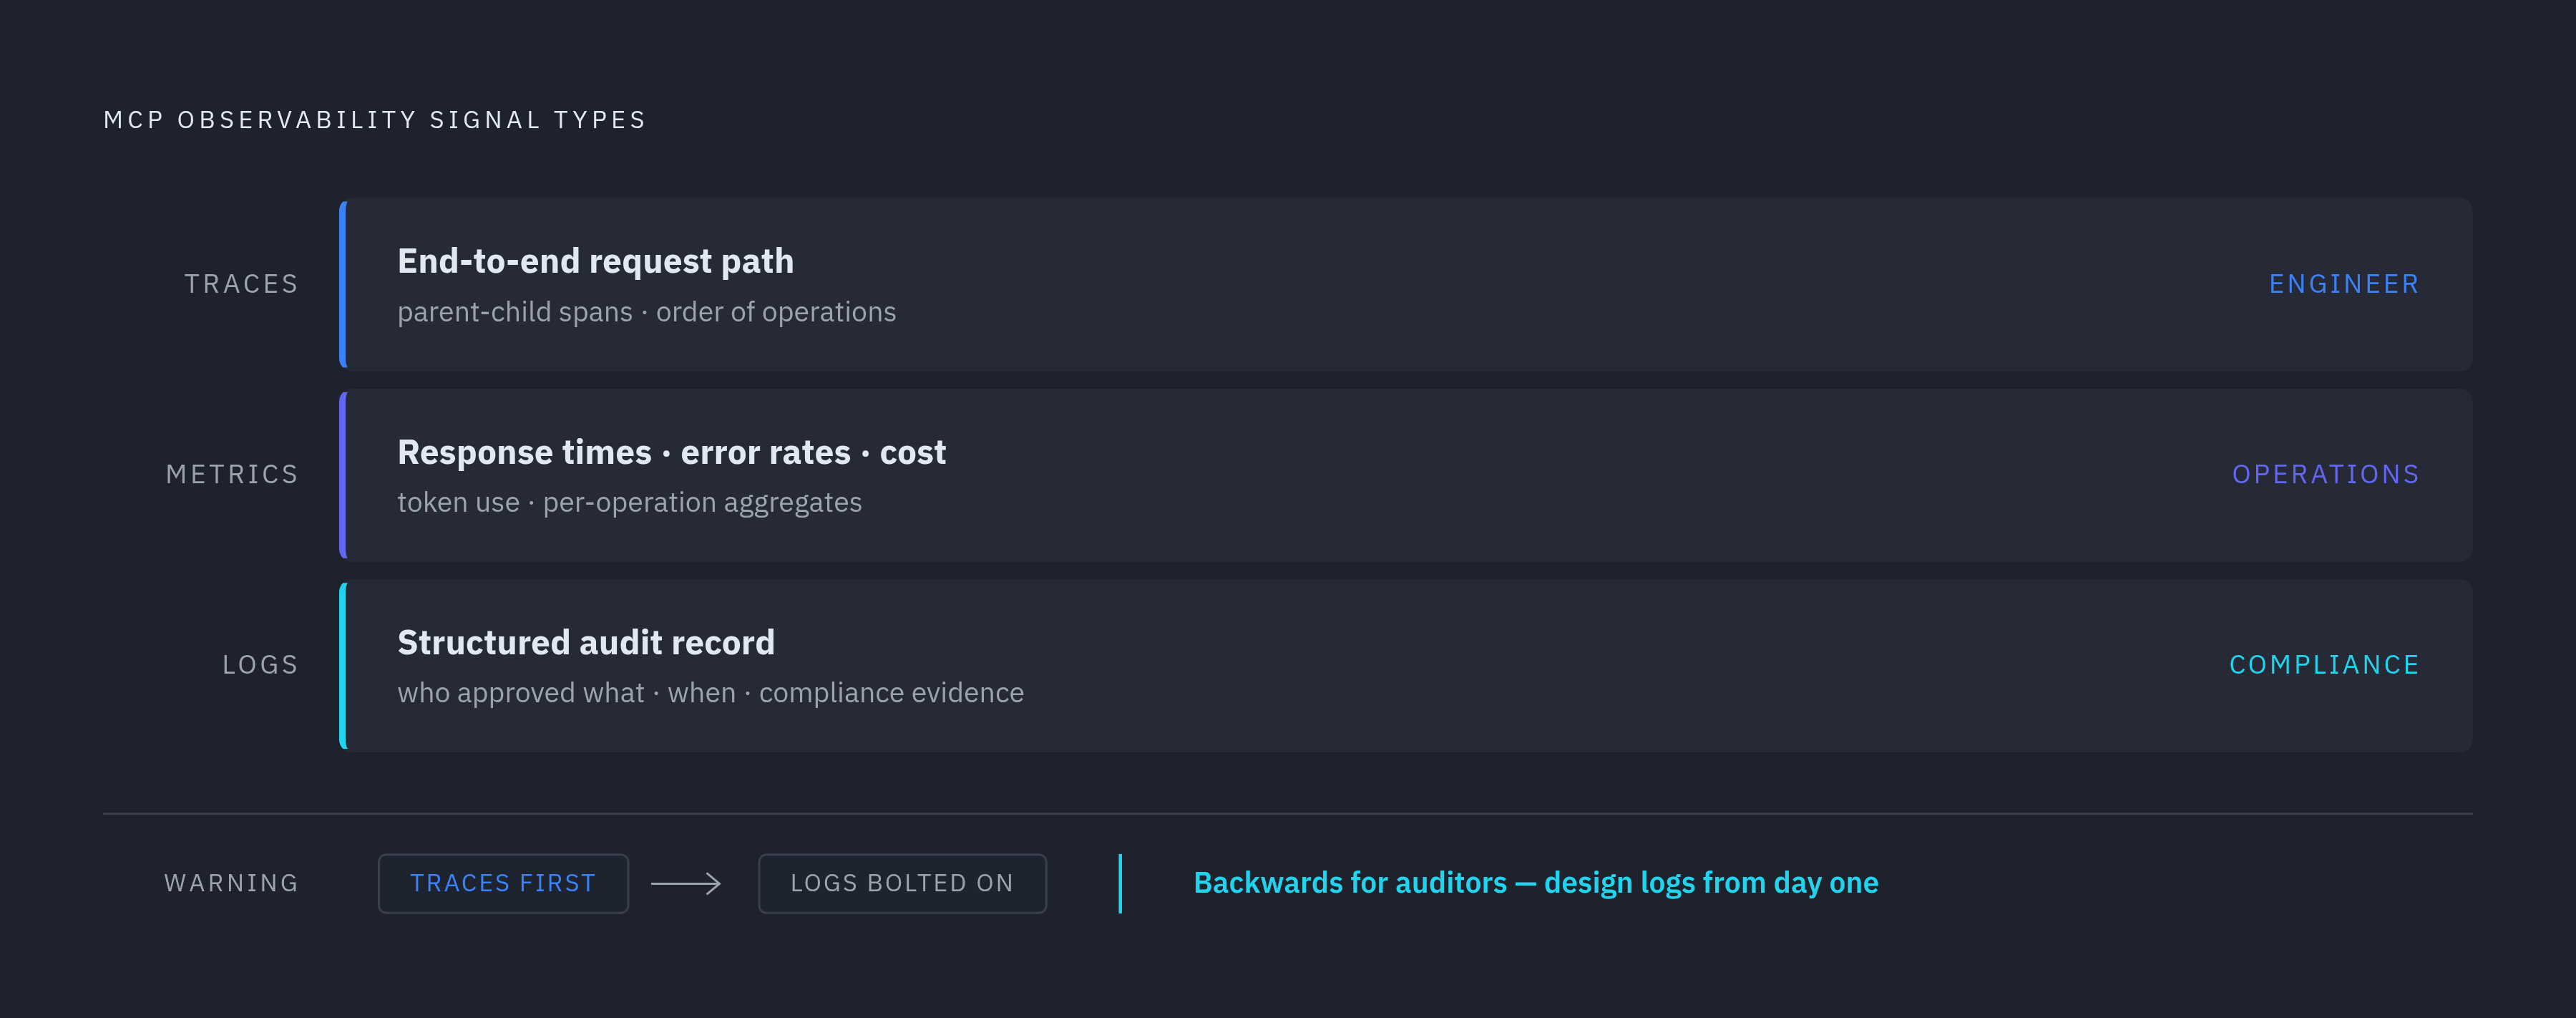
Task: Select the TRACES row label
Action: [241, 284]
